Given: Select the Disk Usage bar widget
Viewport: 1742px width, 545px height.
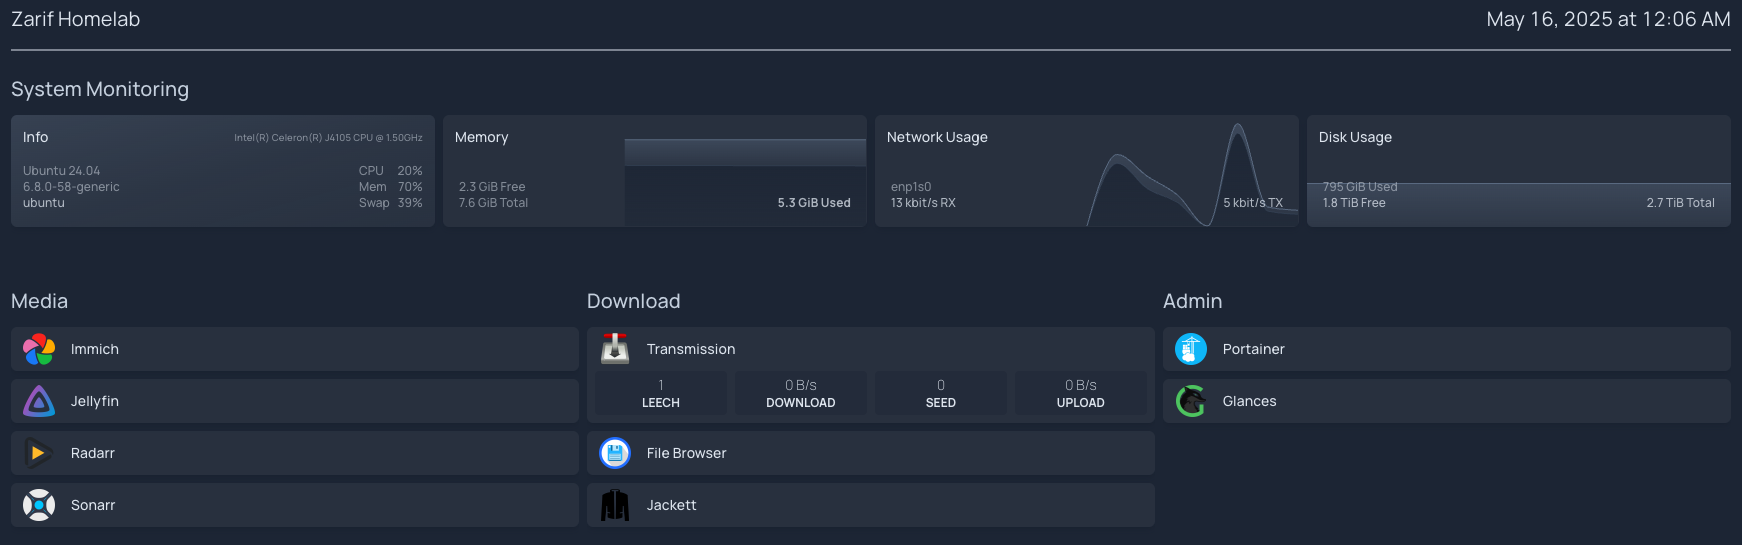Looking at the screenshot, I should [x=1518, y=171].
